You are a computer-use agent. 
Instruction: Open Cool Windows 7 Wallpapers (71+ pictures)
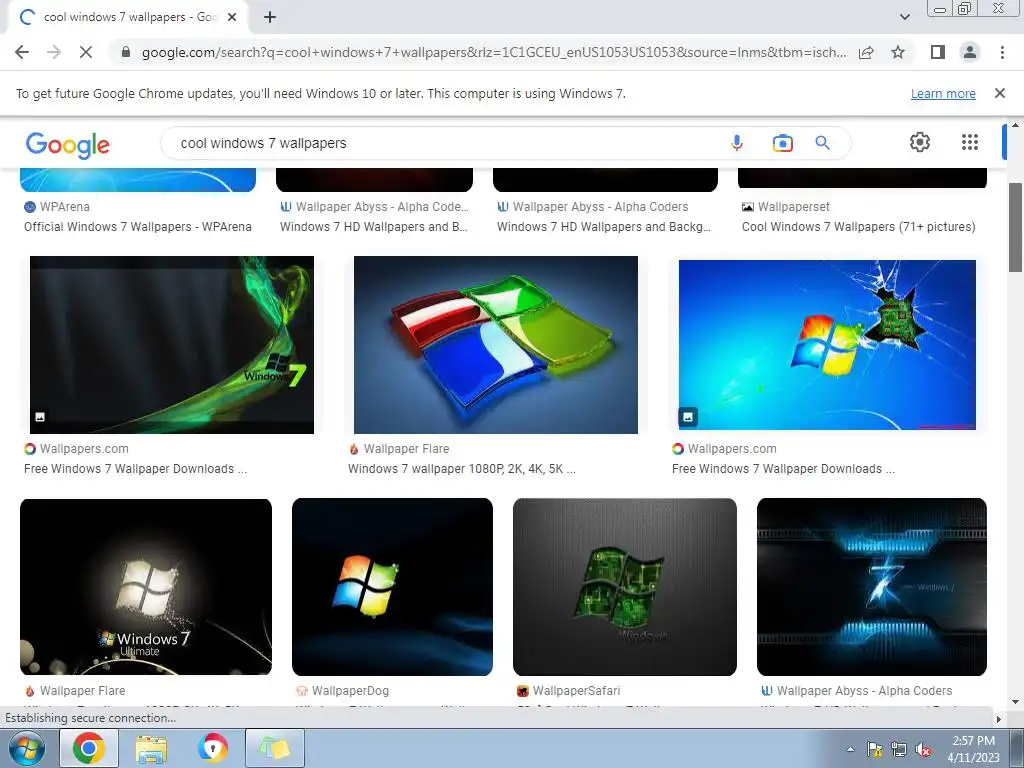859,227
